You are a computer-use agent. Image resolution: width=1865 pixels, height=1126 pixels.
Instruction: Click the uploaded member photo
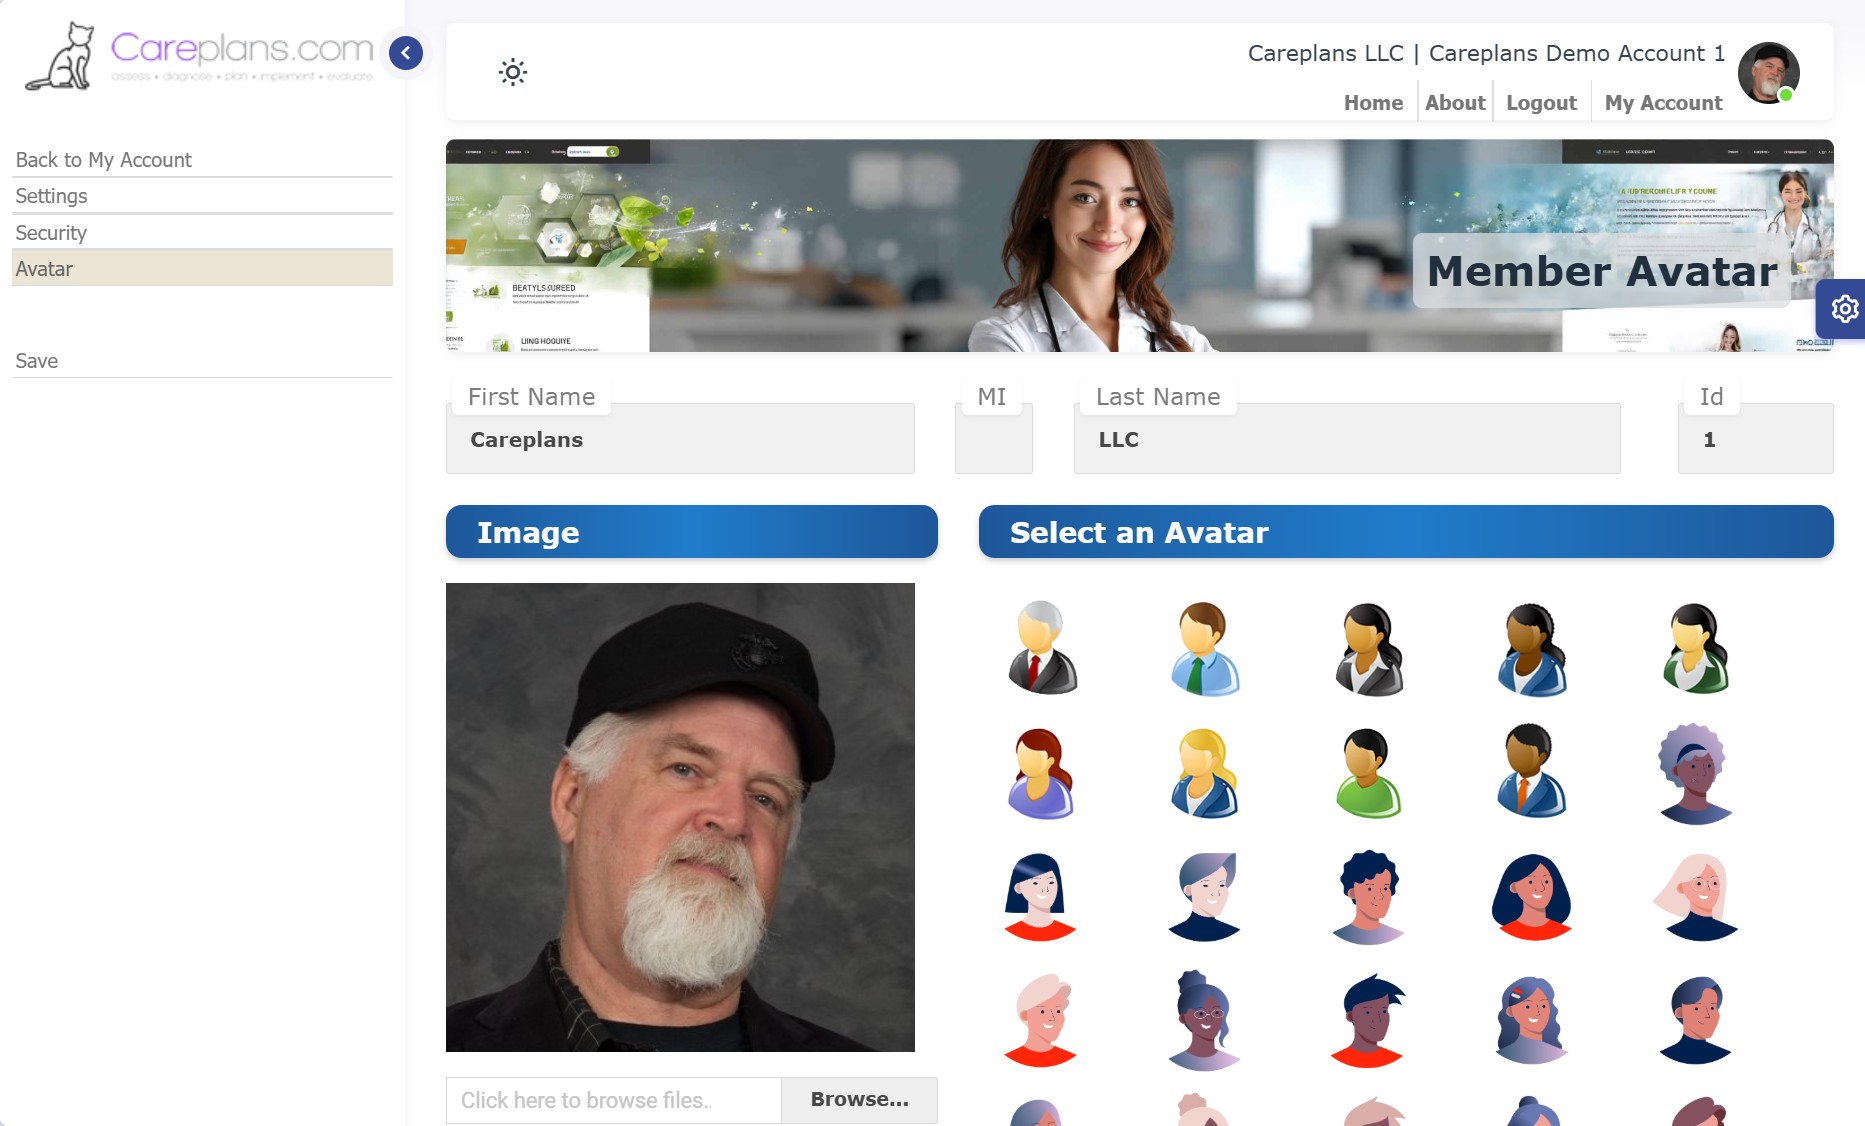coord(680,817)
